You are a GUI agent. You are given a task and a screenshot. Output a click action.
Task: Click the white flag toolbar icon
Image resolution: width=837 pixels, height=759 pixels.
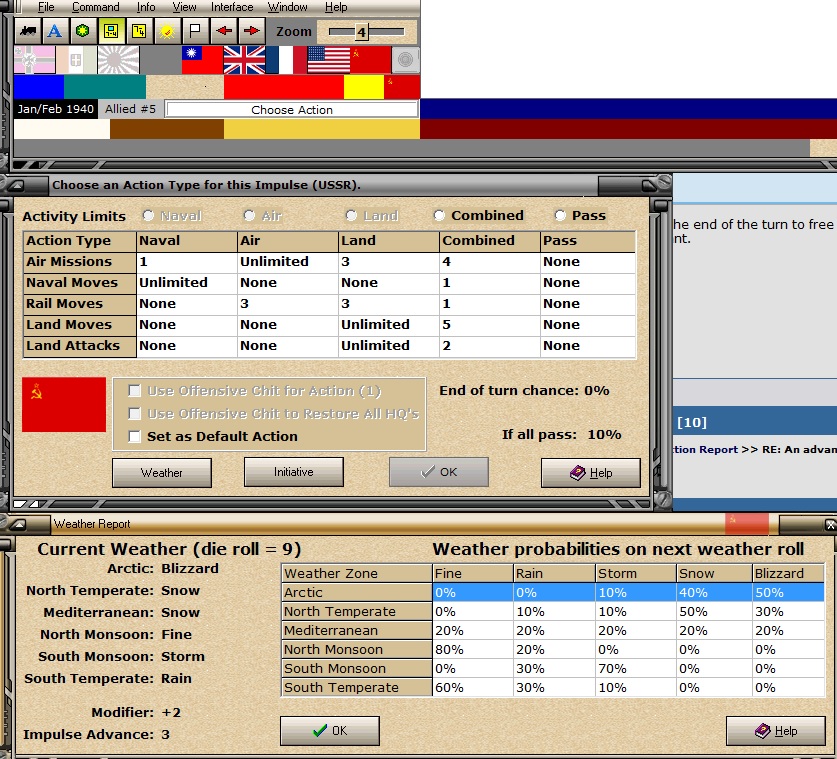click(x=195, y=31)
